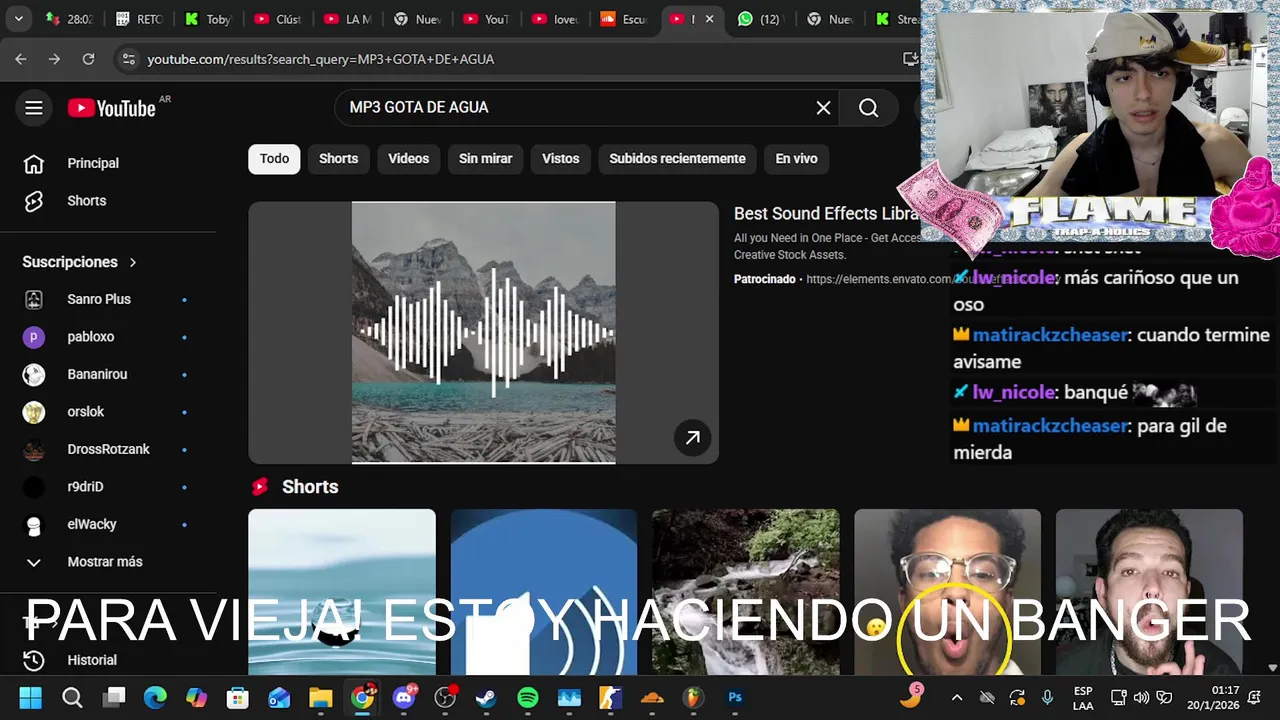Screen dimensions: 1280x720
Task: Open the Windows Start button
Action: click(30, 697)
